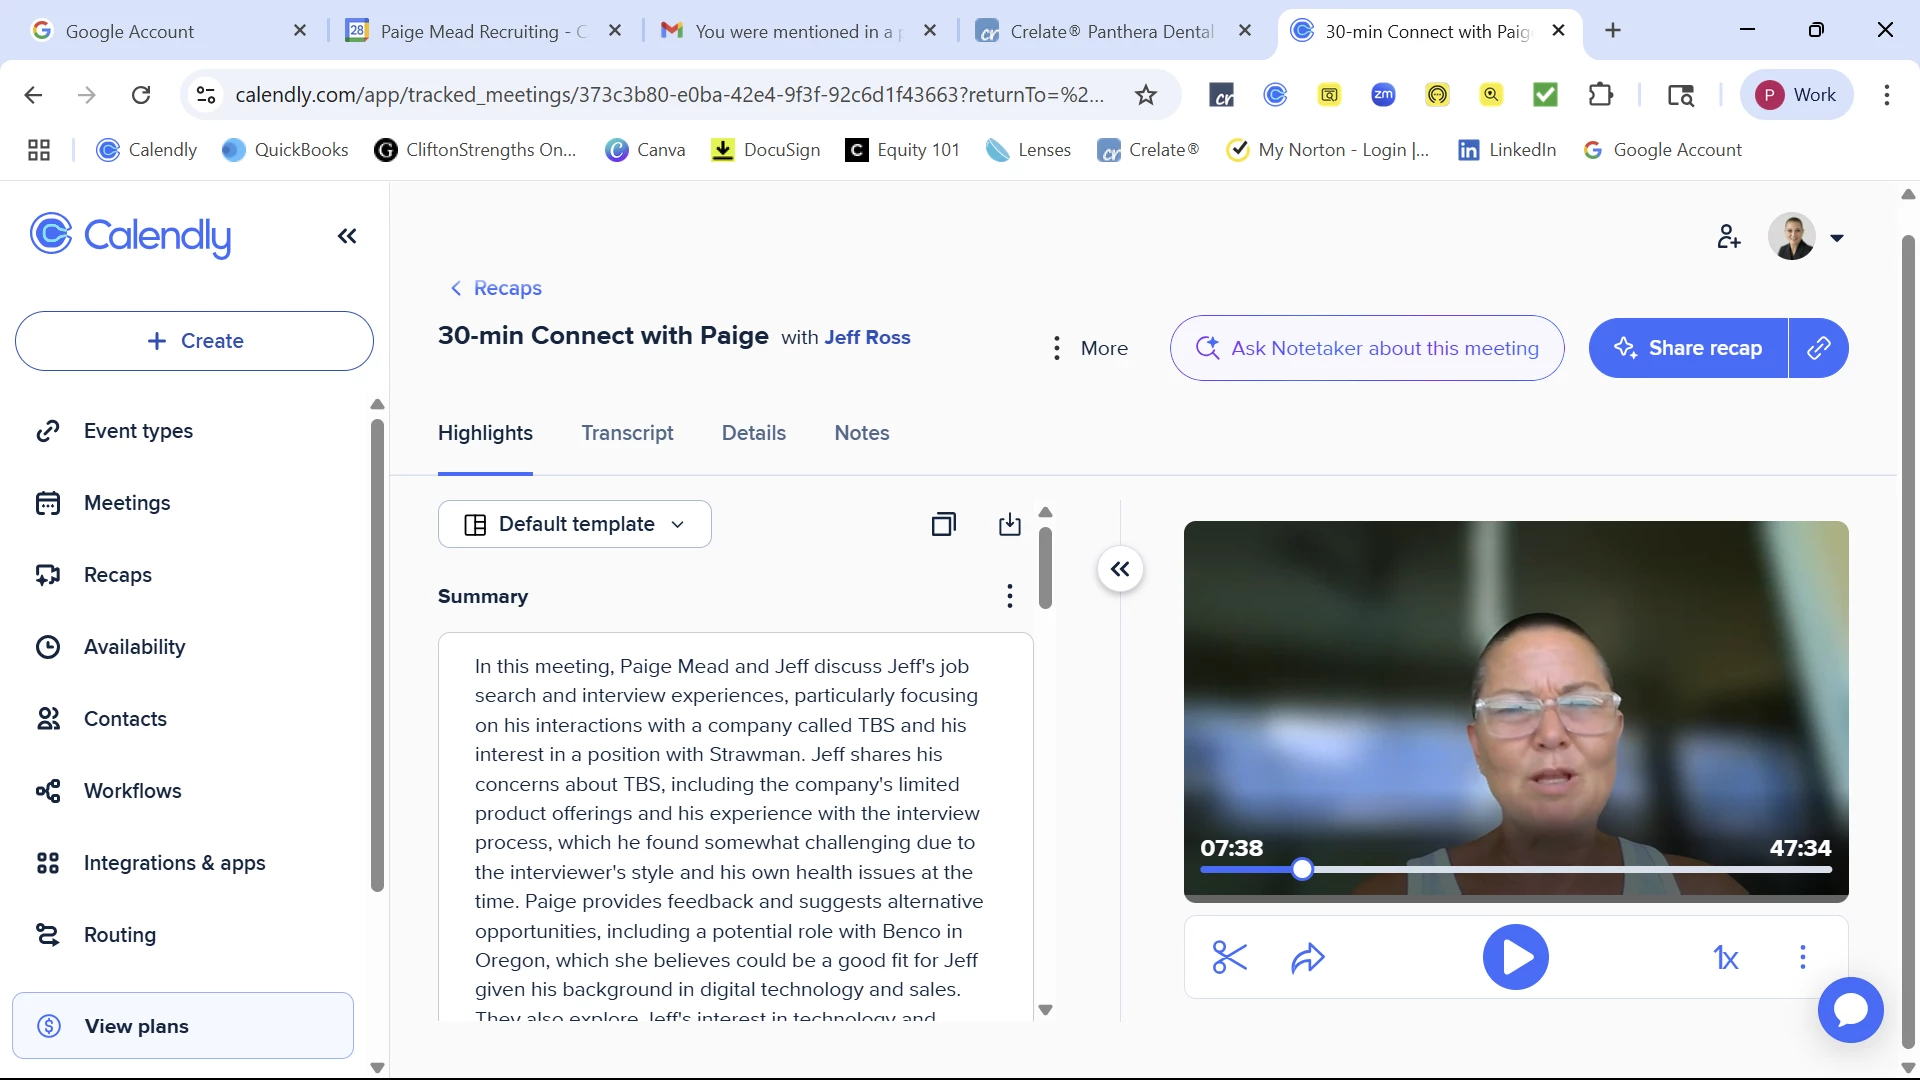Switch to Gmail 'You were mentioned' tab
Image resolution: width=1920 pixels, height=1080 pixels.
[797, 31]
